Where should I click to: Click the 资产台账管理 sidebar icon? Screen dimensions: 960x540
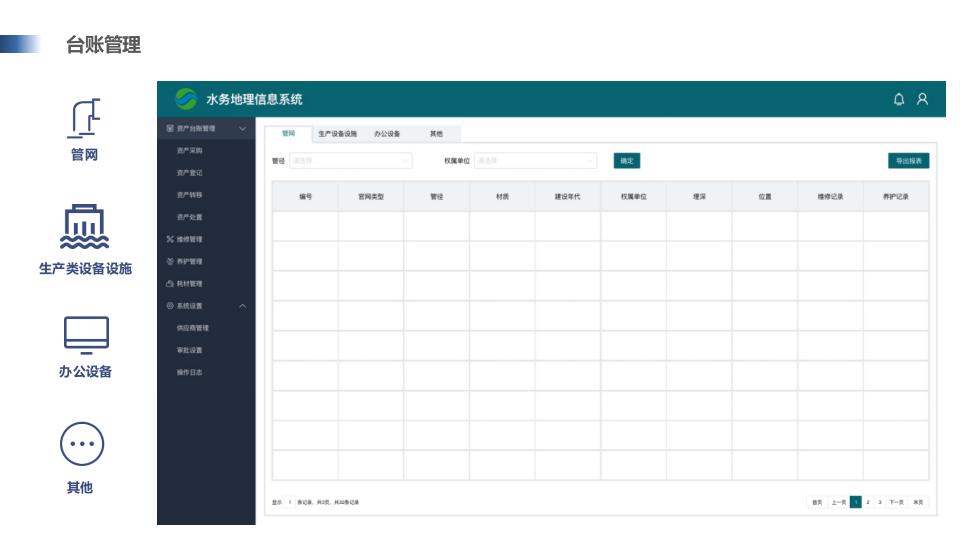[170, 129]
